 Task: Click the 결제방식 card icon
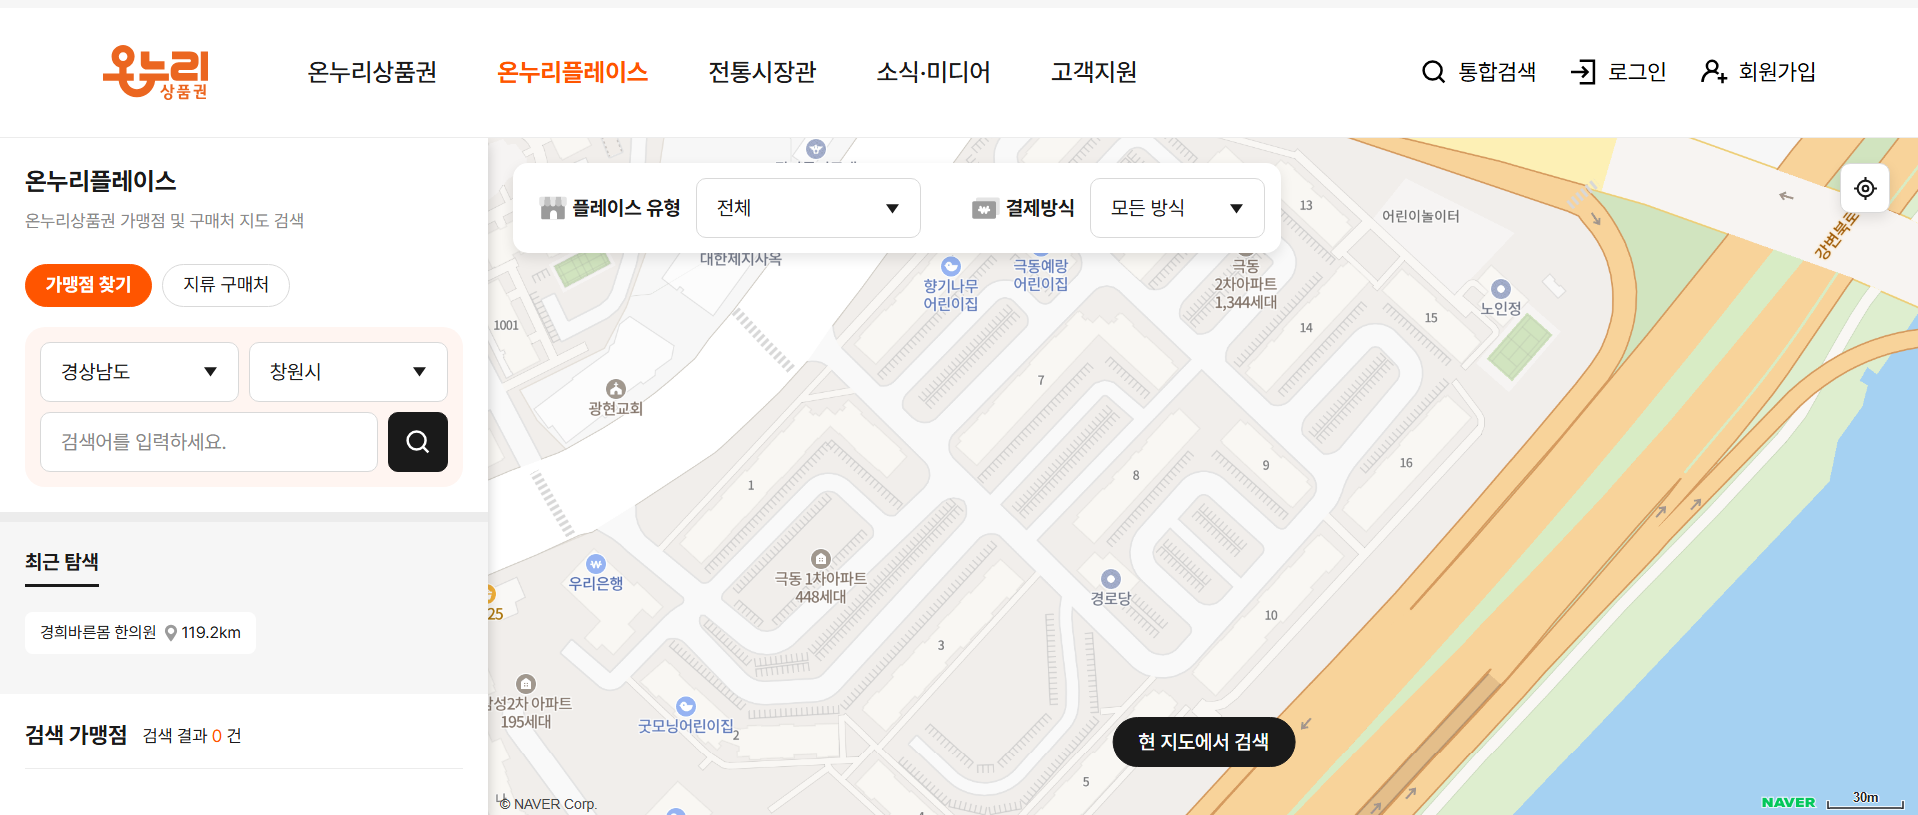985,208
